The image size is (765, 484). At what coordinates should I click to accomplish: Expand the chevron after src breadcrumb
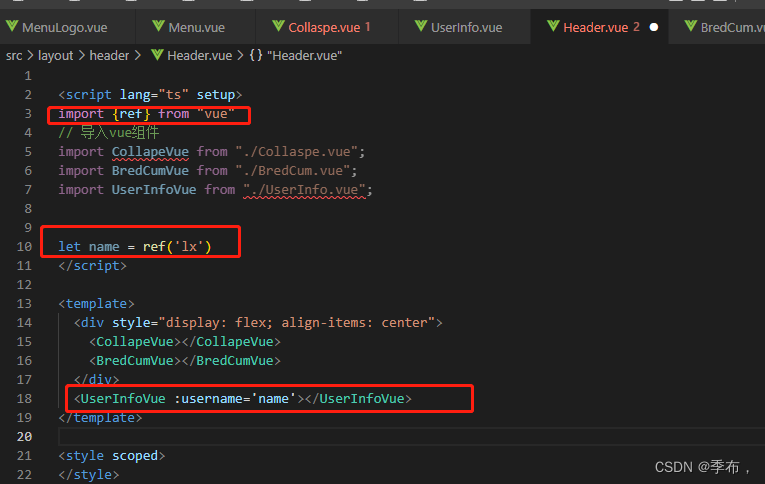click(x=30, y=56)
